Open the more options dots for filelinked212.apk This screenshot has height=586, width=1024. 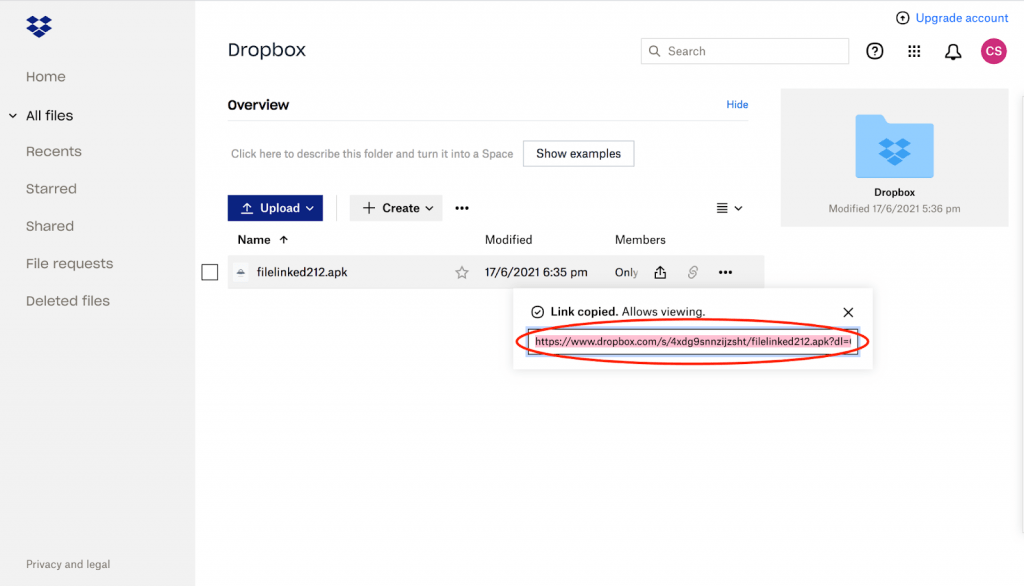(725, 272)
